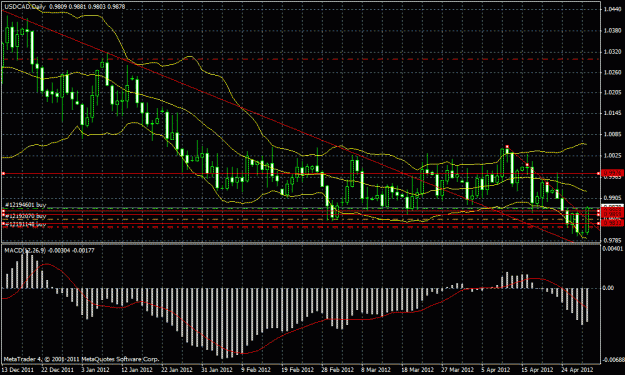The image size is (625, 375).
Task: Click the 1.0085 price scale value
Action: pyautogui.click(x=612, y=134)
